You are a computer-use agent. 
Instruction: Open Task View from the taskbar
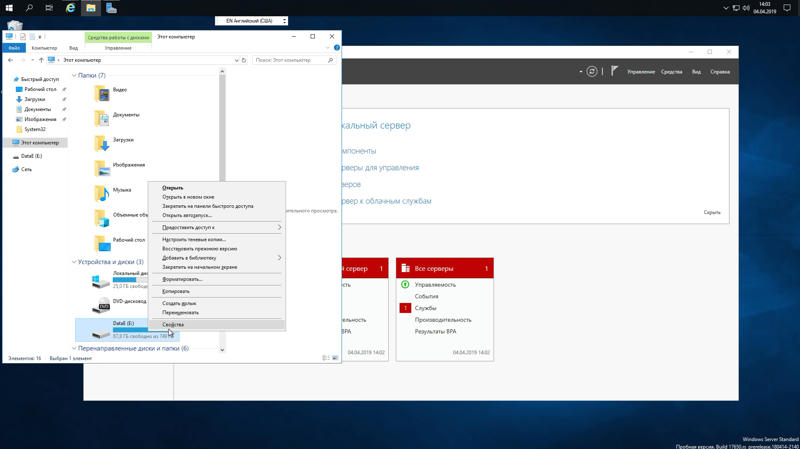(x=49, y=8)
